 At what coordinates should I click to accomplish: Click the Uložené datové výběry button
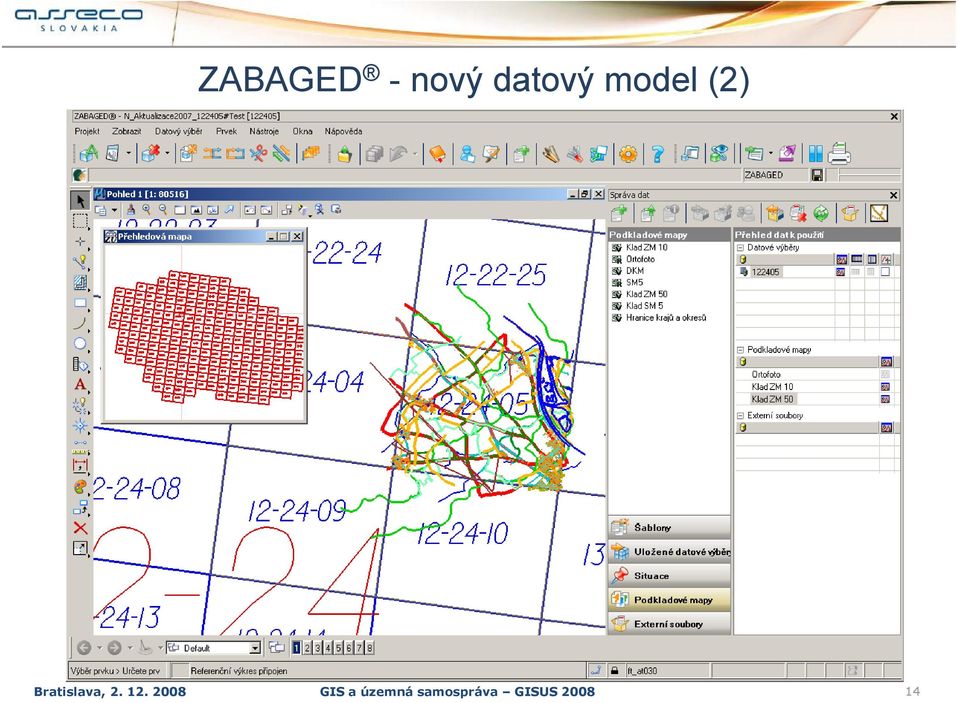click(670, 551)
